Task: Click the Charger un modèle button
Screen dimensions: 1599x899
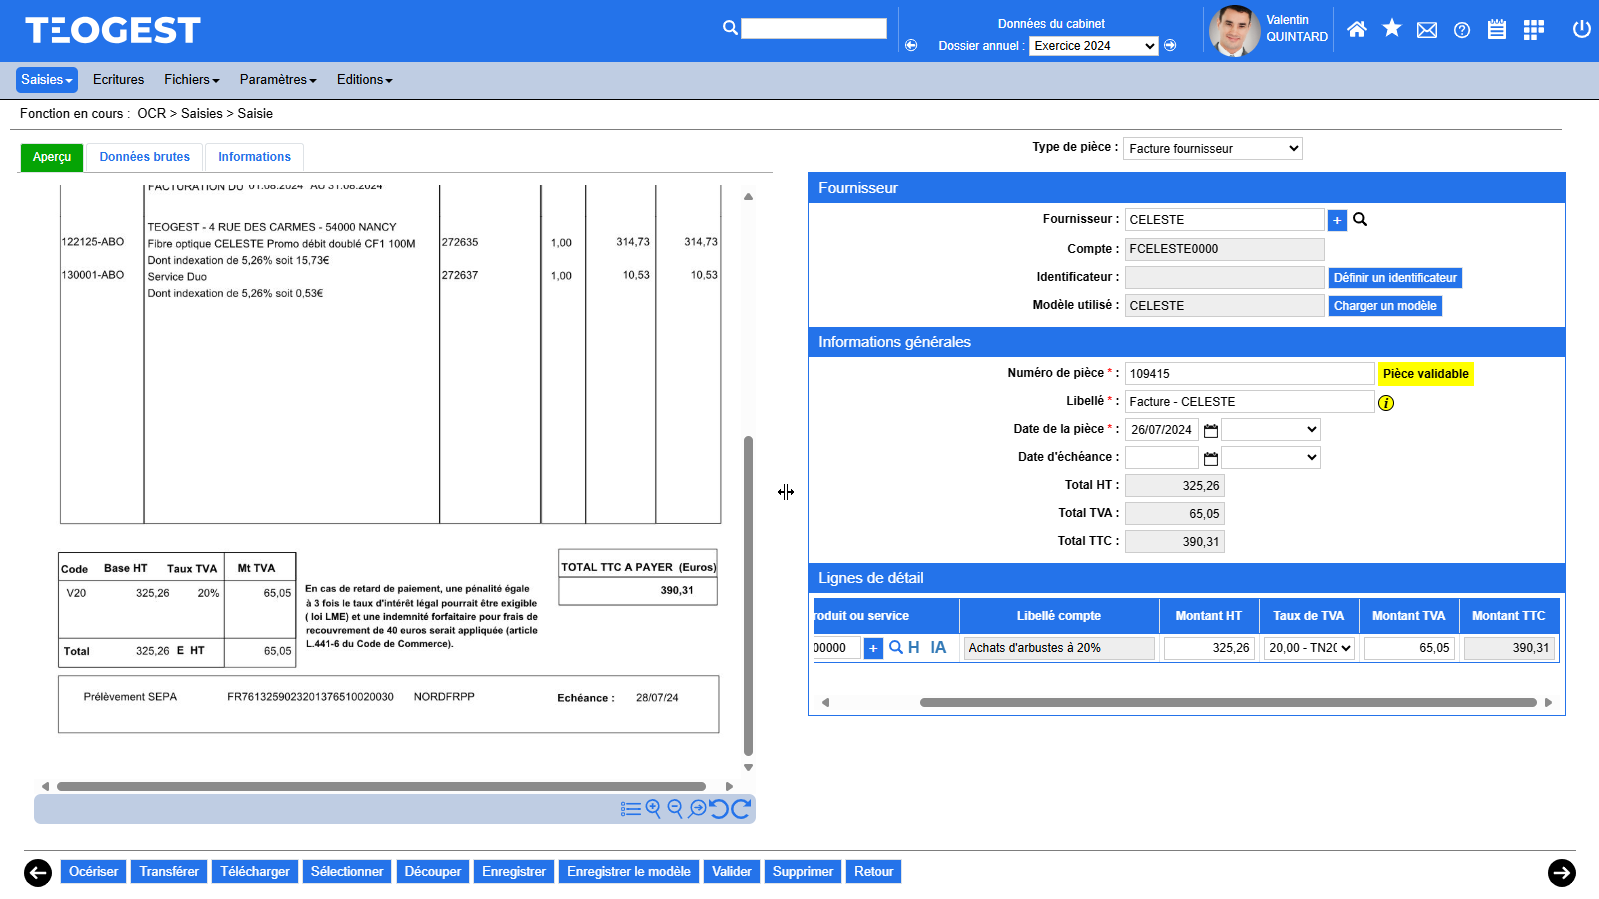Action: click(1385, 306)
